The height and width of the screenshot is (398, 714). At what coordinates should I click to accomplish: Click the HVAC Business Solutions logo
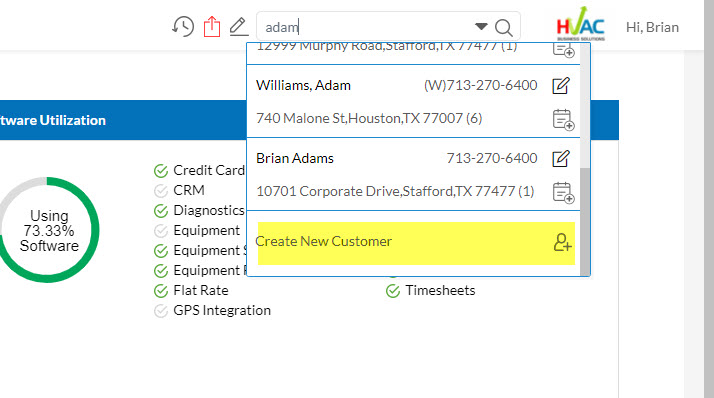point(581,24)
